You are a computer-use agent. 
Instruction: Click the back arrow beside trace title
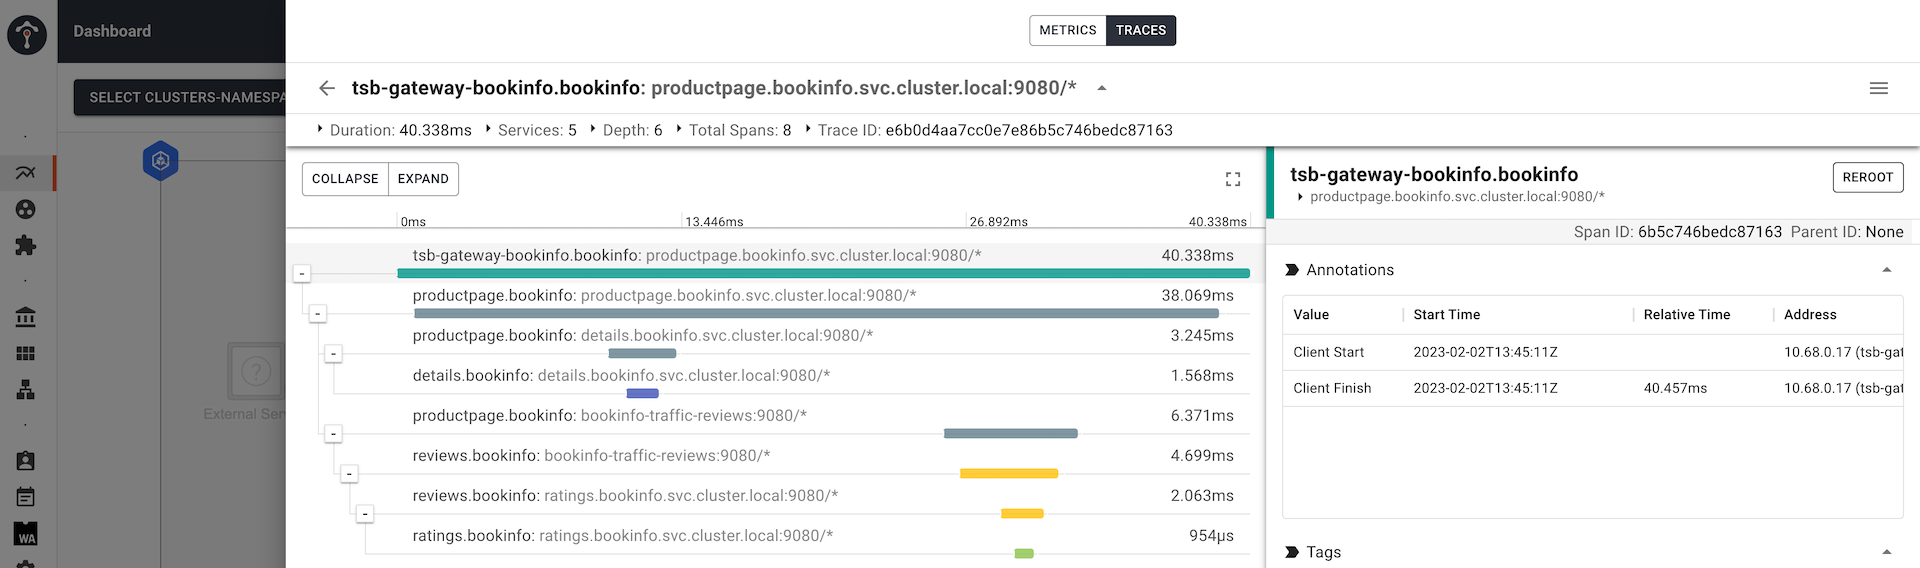click(327, 88)
